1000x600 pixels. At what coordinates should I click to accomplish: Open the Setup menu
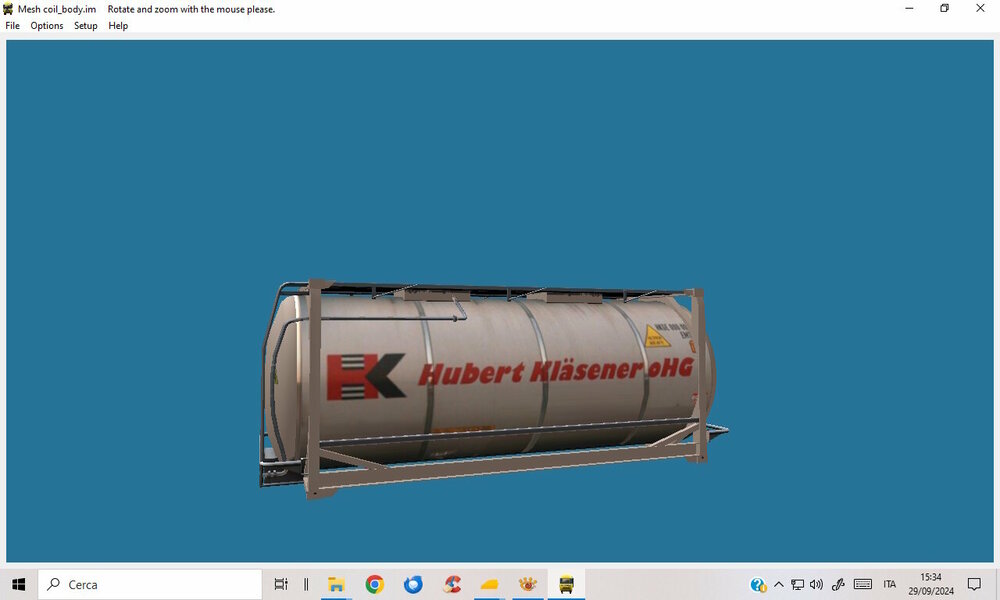(85, 26)
